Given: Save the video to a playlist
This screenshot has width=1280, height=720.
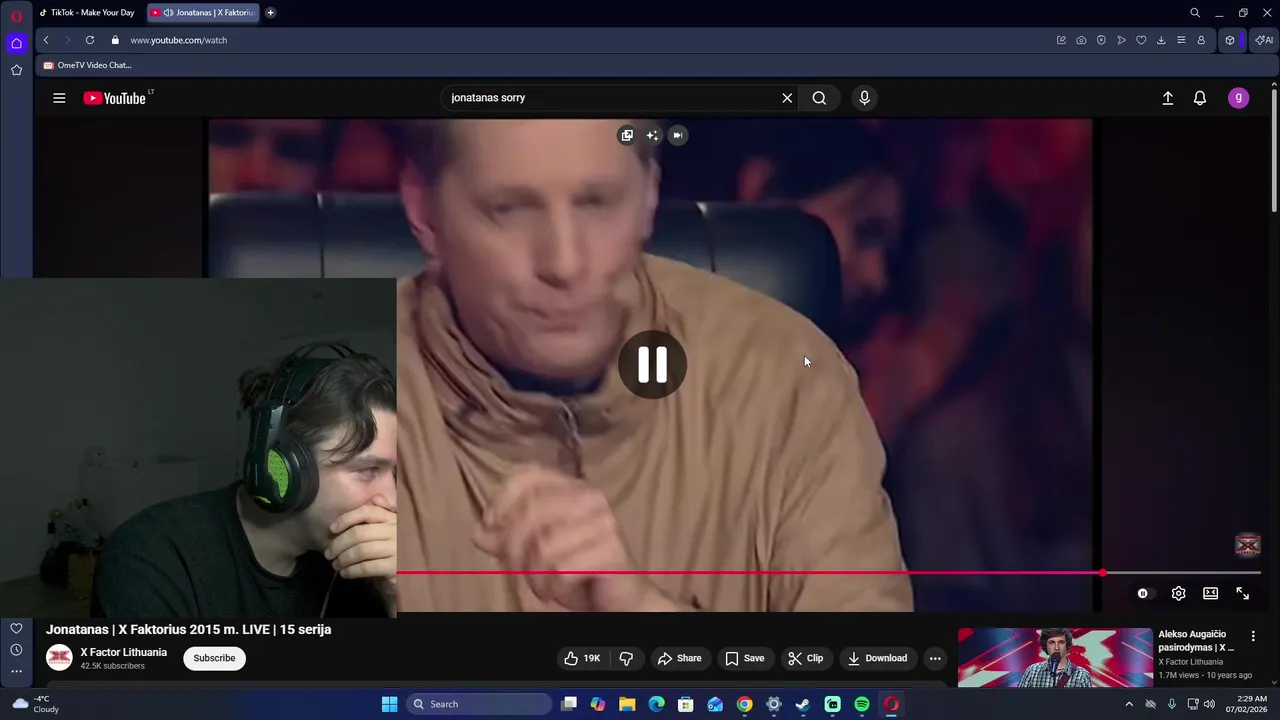Looking at the screenshot, I should [x=745, y=658].
